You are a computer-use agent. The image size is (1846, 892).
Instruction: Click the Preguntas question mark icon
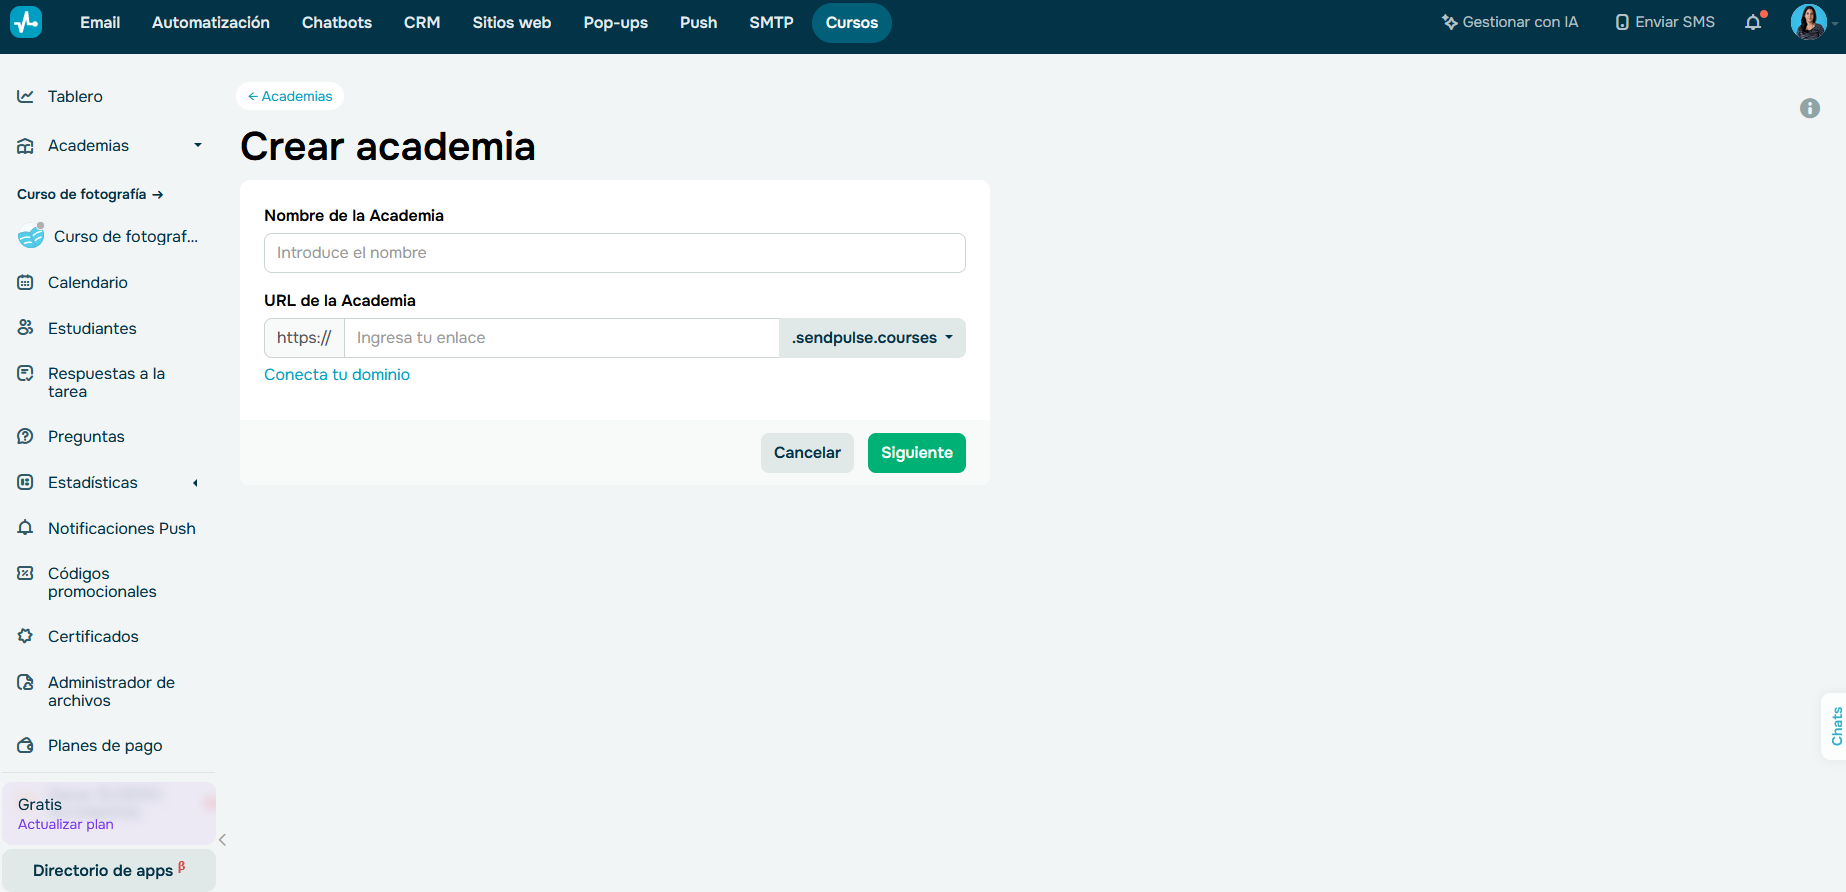click(x=25, y=436)
